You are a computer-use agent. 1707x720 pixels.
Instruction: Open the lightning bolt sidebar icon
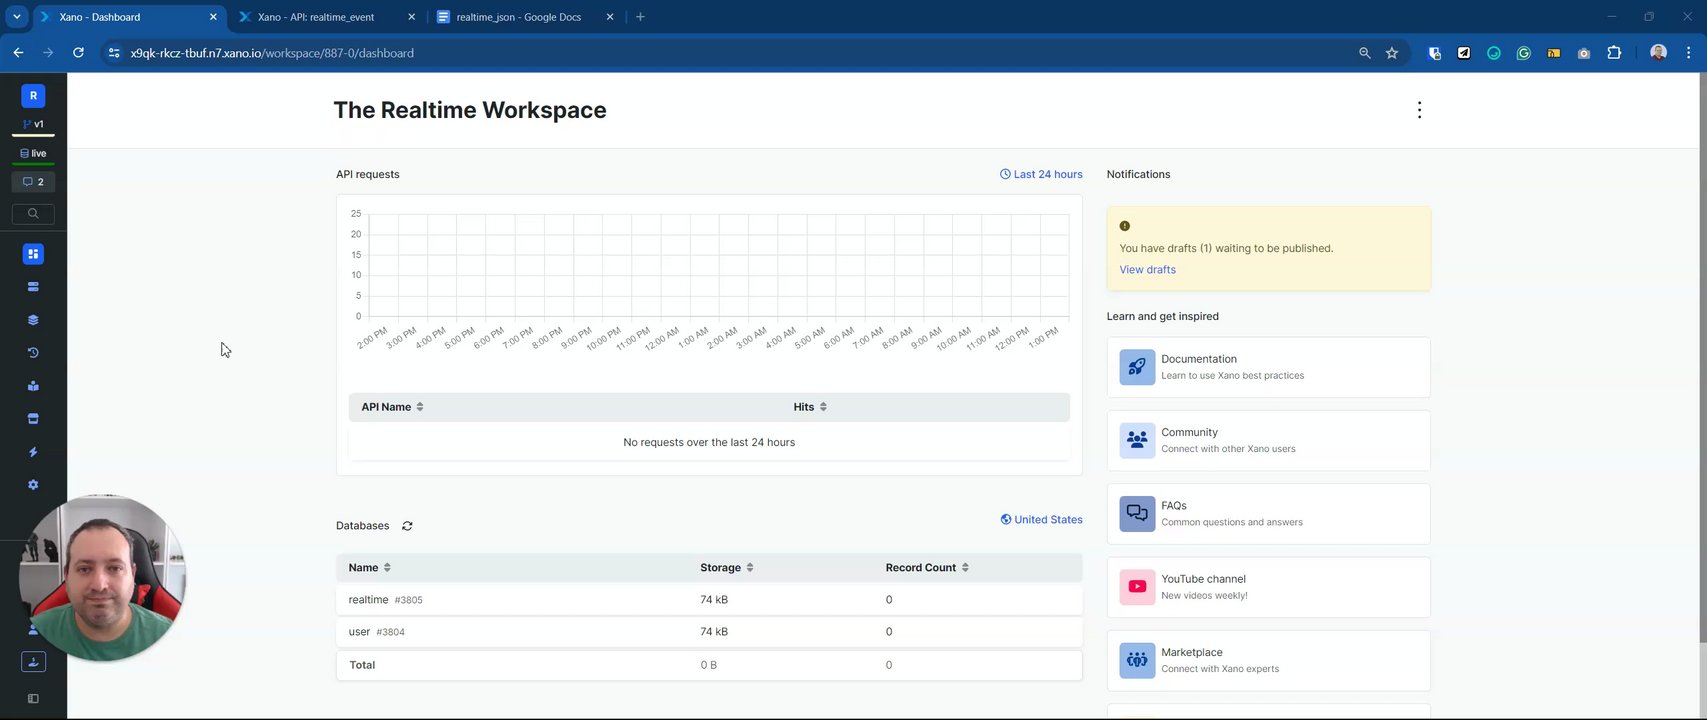pyautogui.click(x=33, y=452)
